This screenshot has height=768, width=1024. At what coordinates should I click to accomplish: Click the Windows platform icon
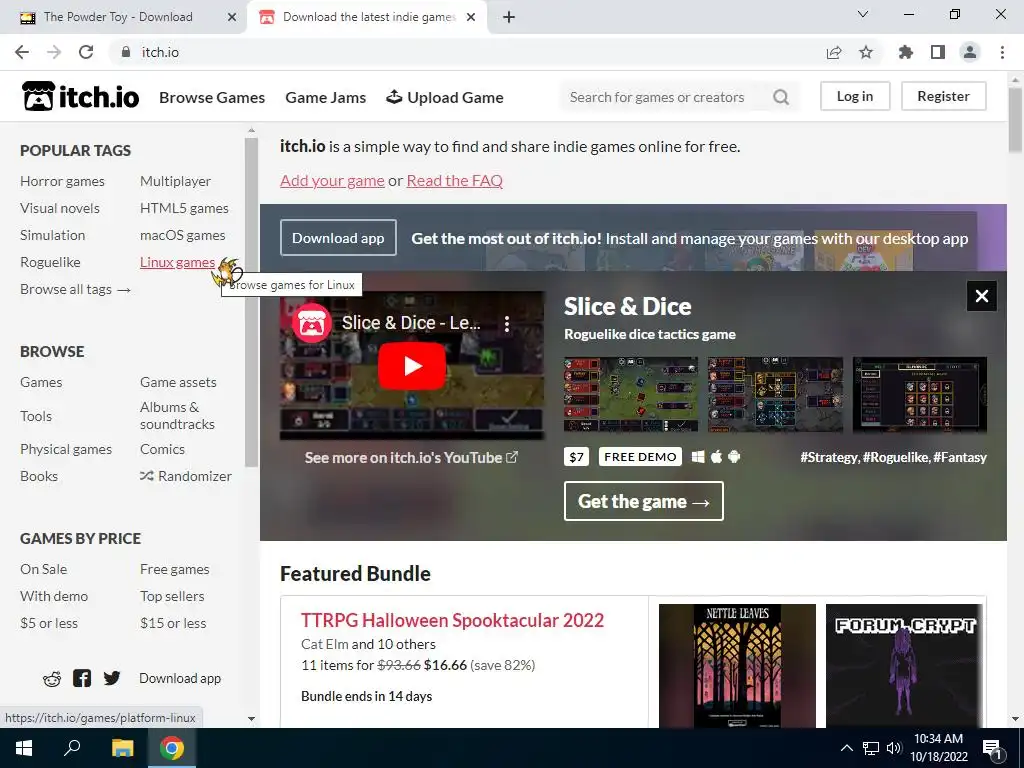[x=698, y=456]
